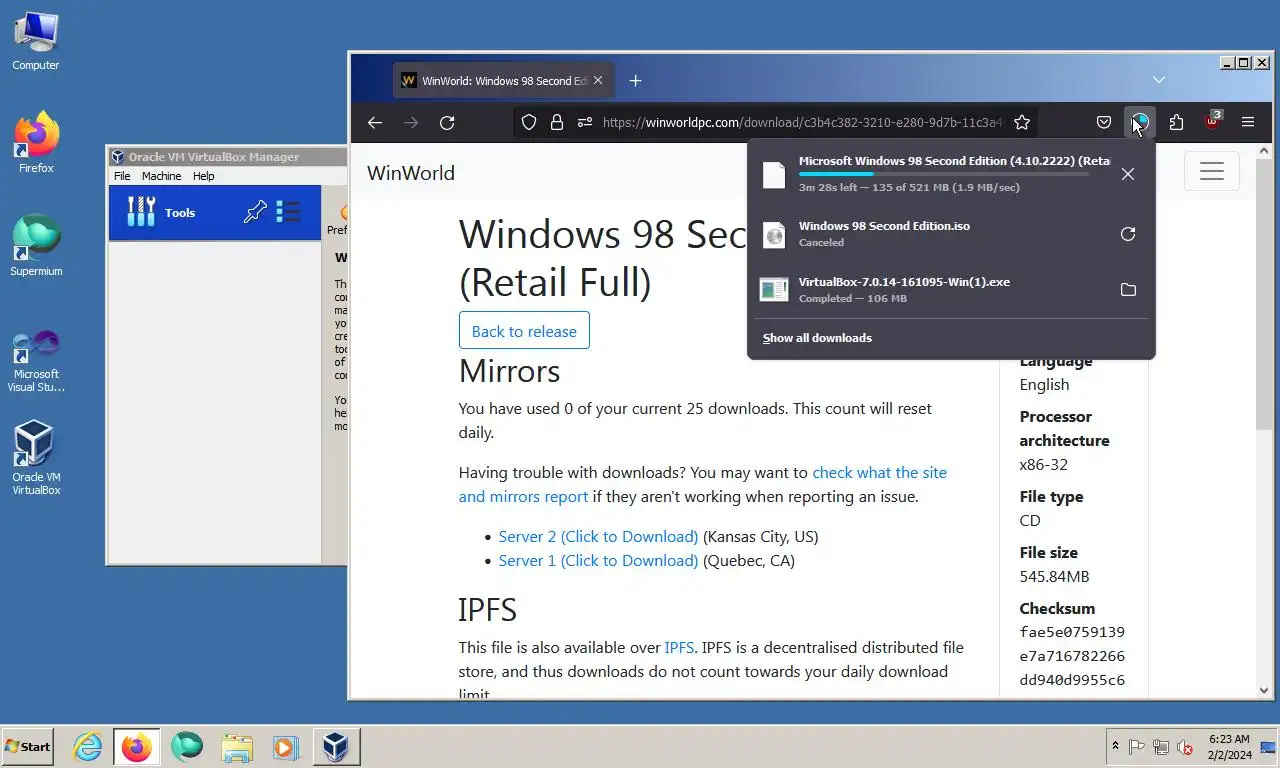Select the pin icon in VirtualBox Tools
Image resolution: width=1280 pixels, height=768 pixels.
coord(255,212)
